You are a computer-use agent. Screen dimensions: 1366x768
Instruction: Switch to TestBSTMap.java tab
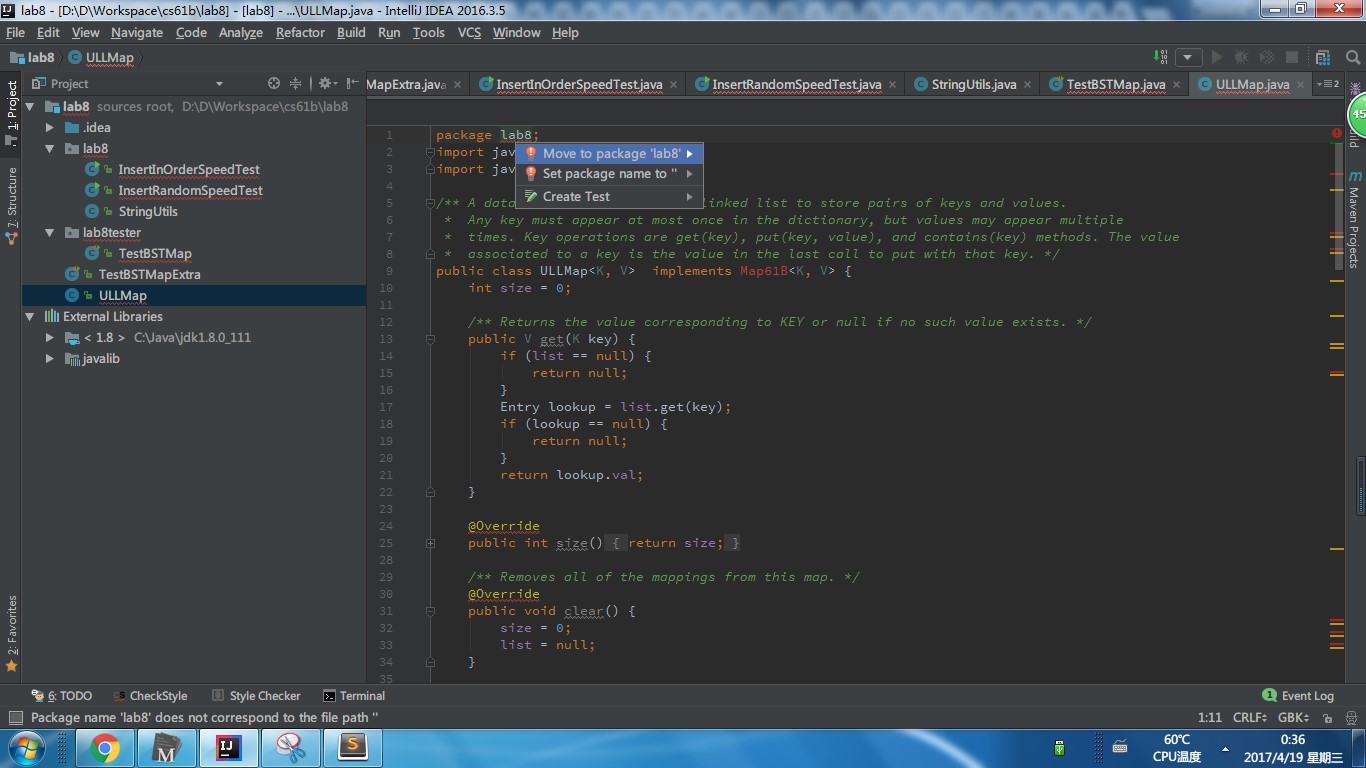click(x=1115, y=85)
